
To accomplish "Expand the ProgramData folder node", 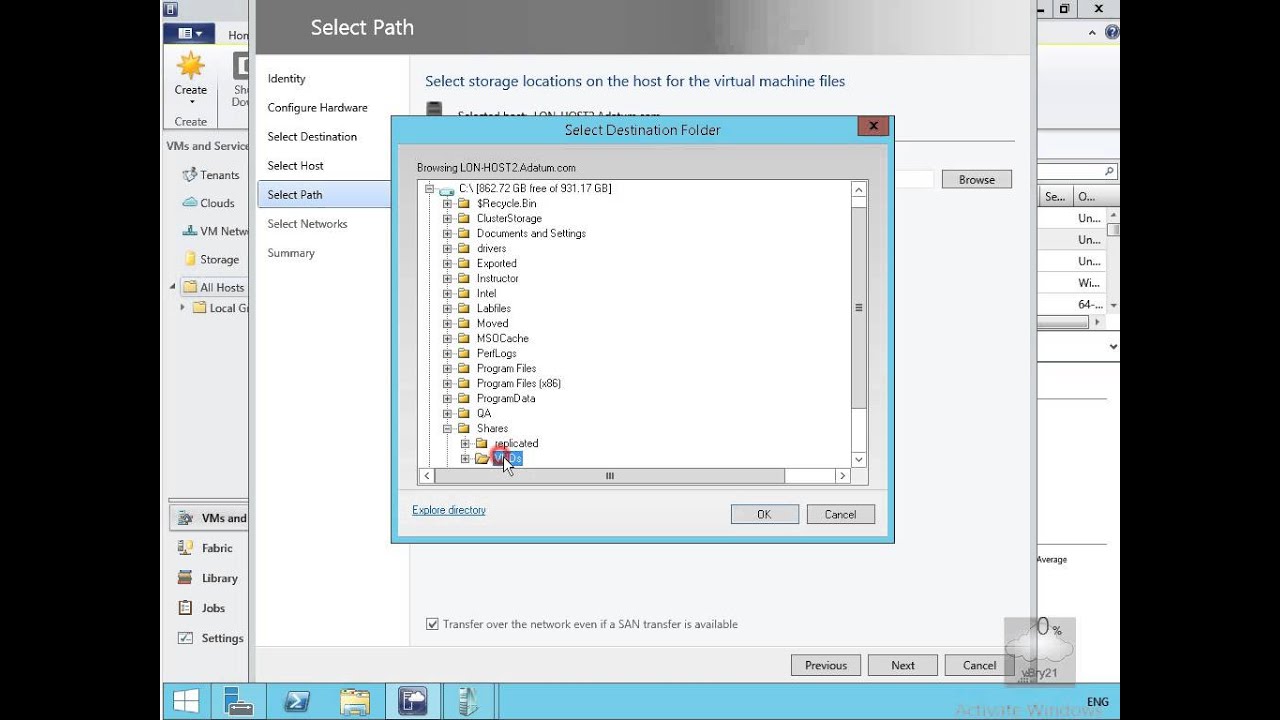I will [447, 398].
